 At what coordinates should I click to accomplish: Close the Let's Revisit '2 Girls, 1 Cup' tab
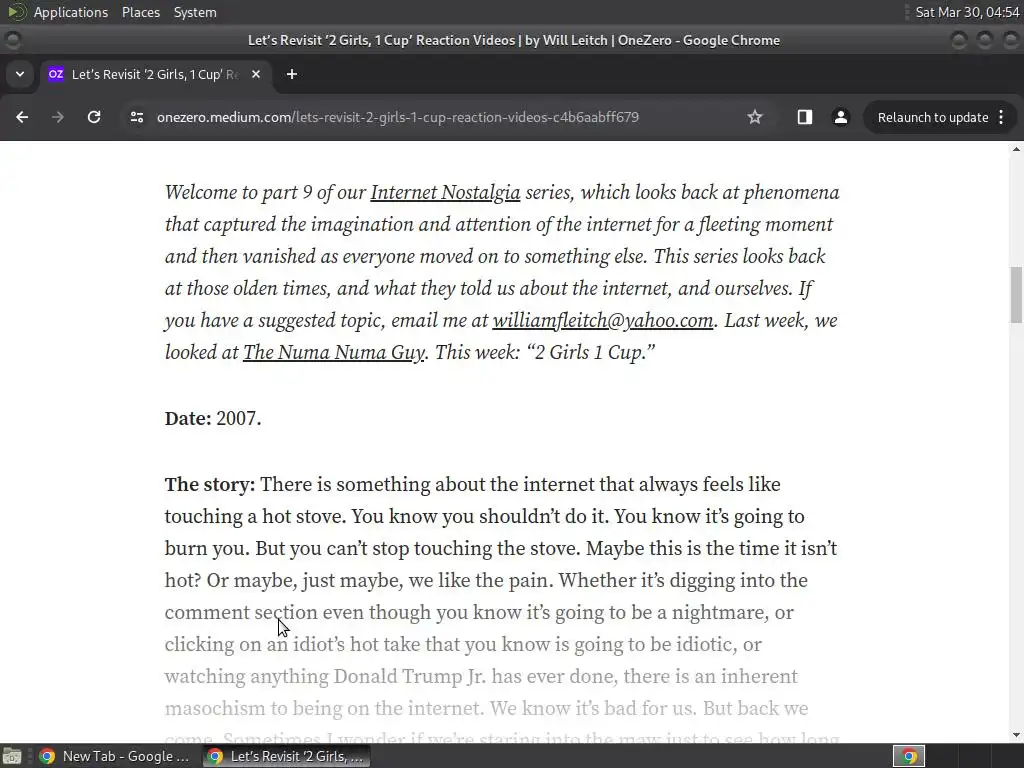point(256,74)
